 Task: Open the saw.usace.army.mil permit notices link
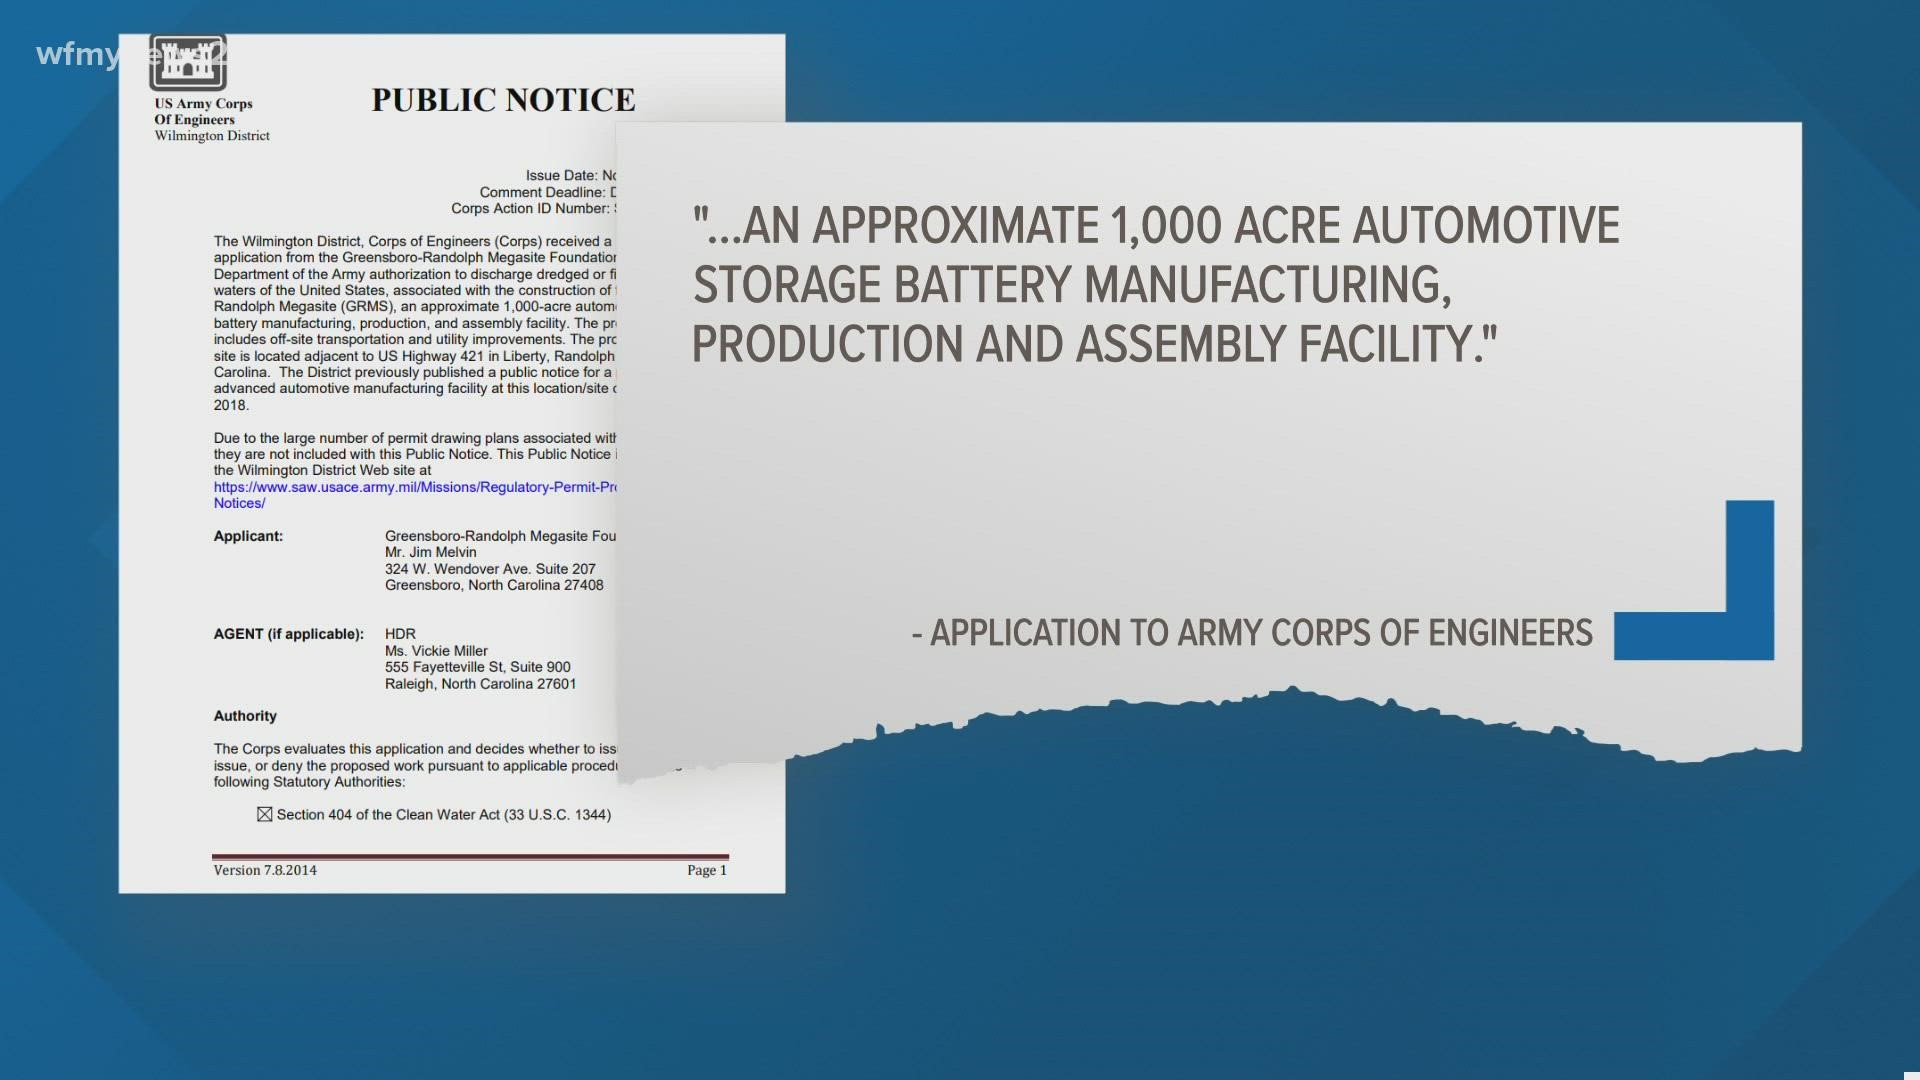pos(415,495)
